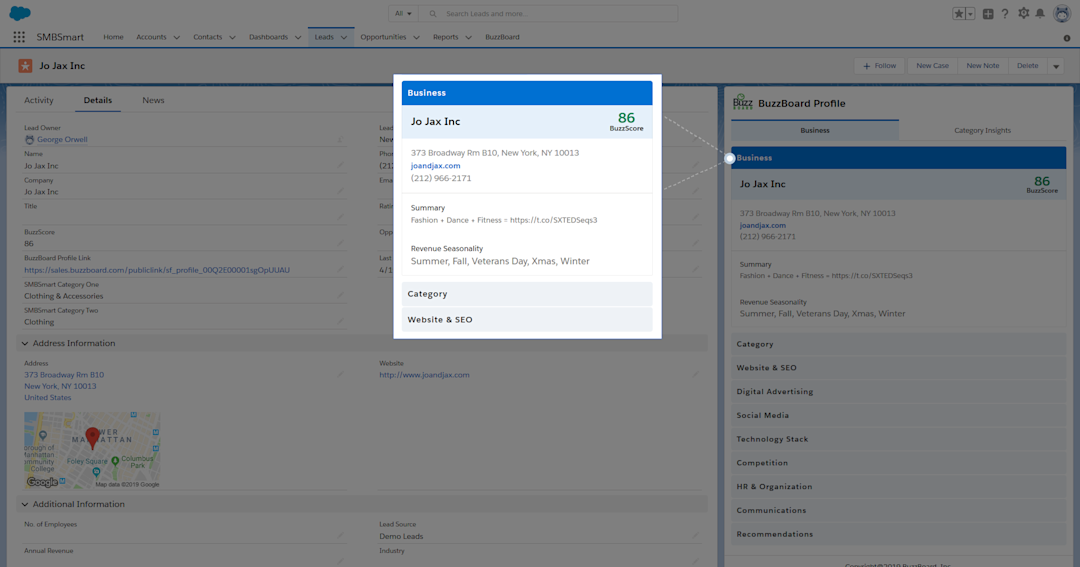Open the Leads tab dropdown chevron
Image resolution: width=1080 pixels, height=567 pixels.
[344, 38]
